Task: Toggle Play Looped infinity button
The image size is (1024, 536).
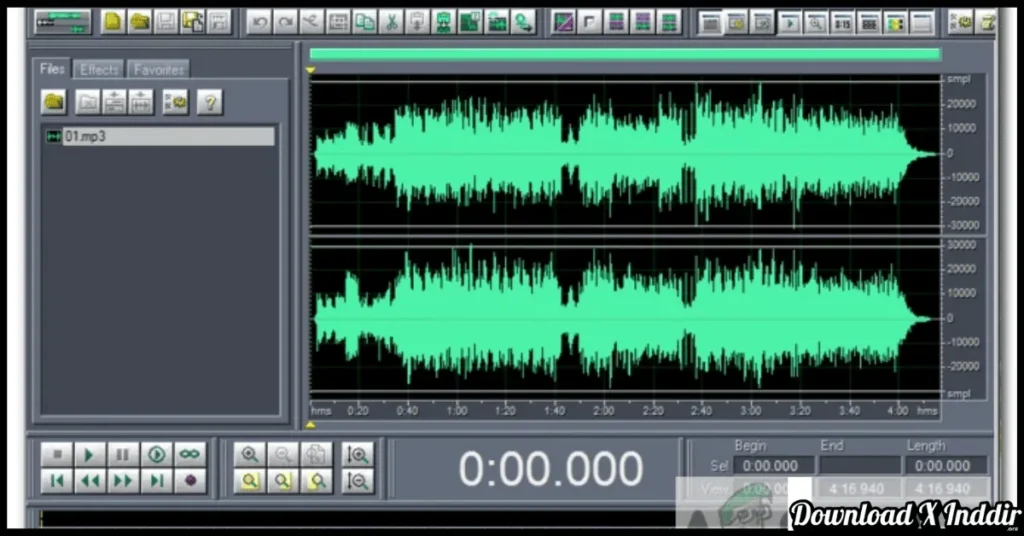Action: 188,454
